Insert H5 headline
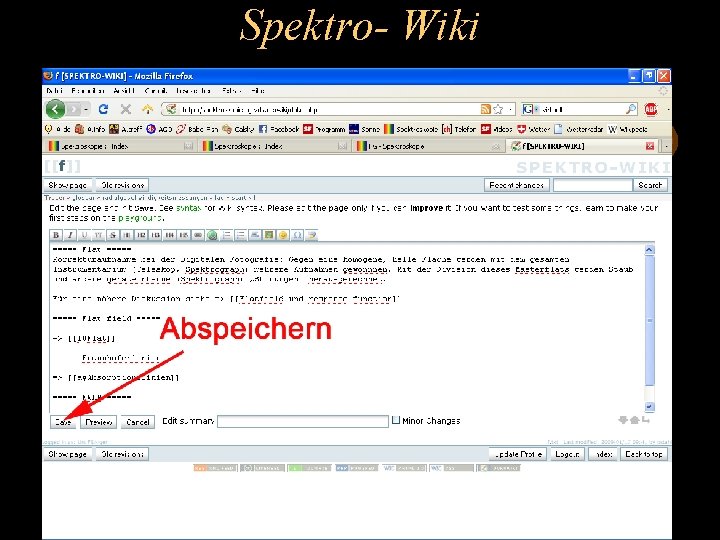Screen dimensions: 720x540 184,235
